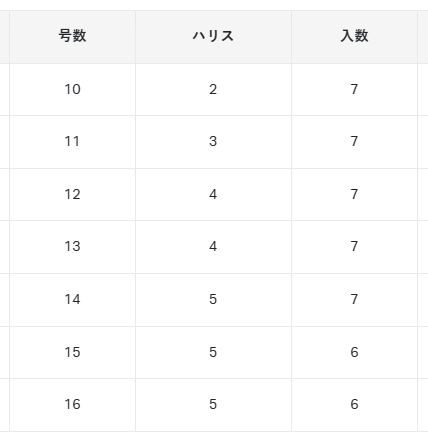Click ハリス cell in the 号数 14 row

(213, 299)
